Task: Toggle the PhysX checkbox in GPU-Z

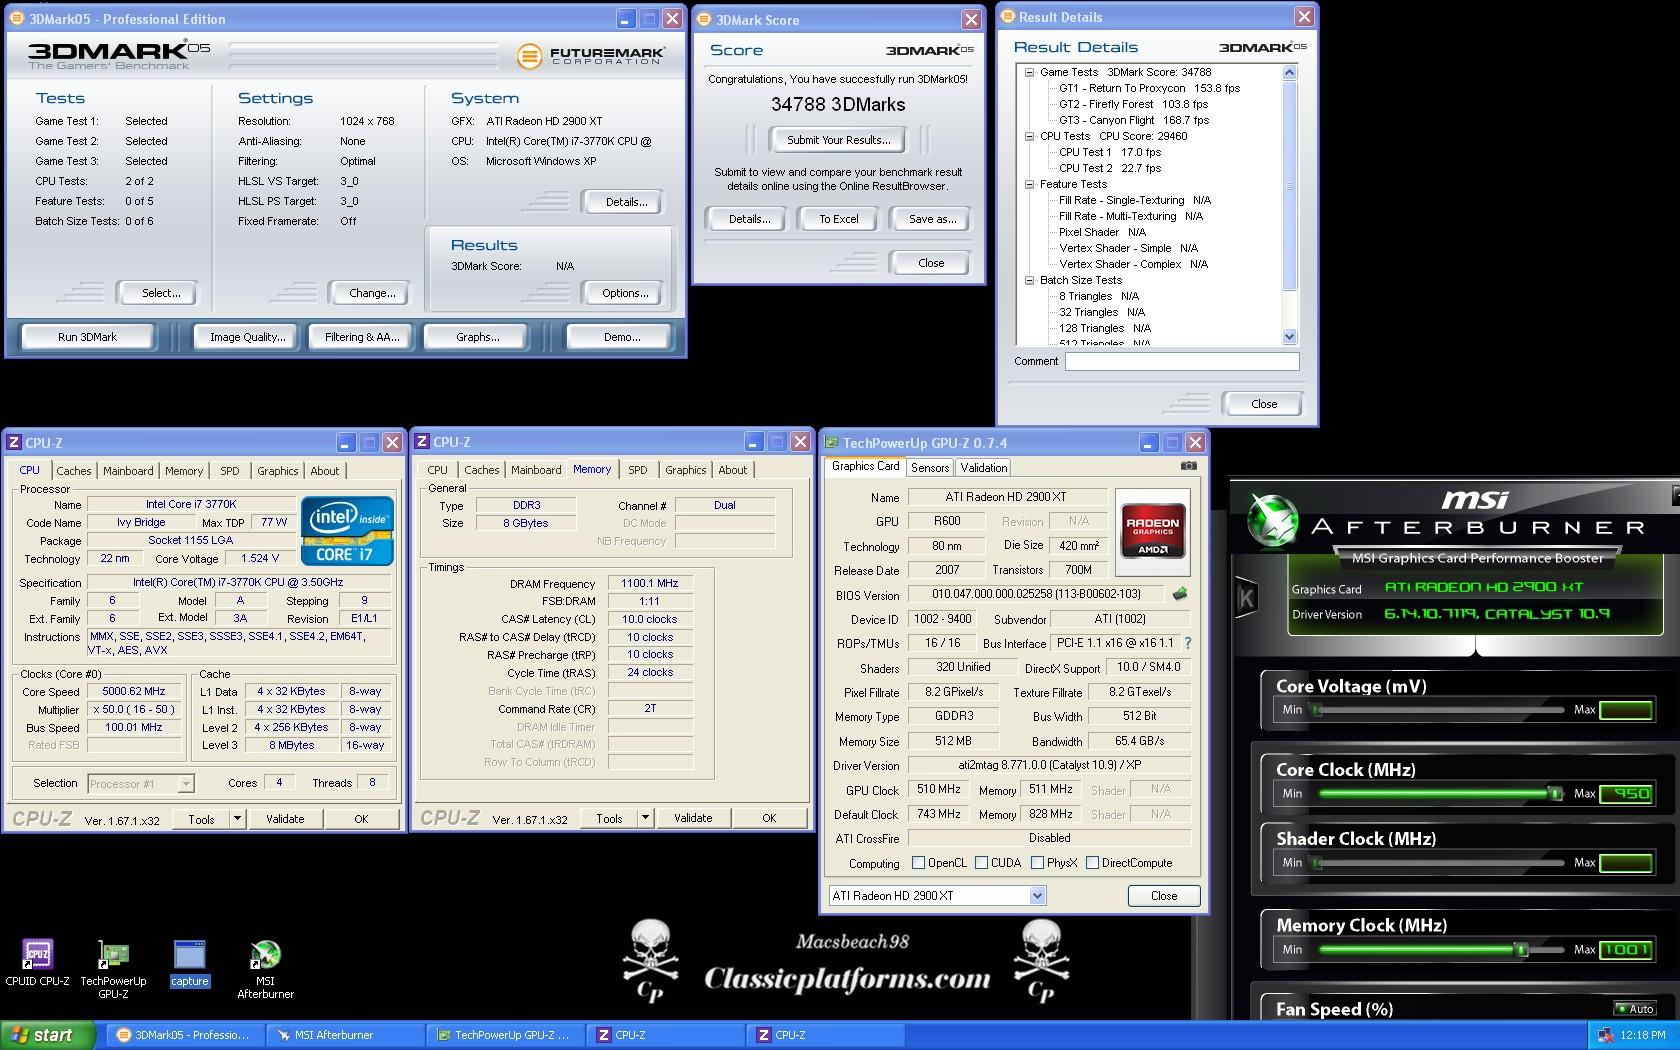Action: (x=1037, y=863)
